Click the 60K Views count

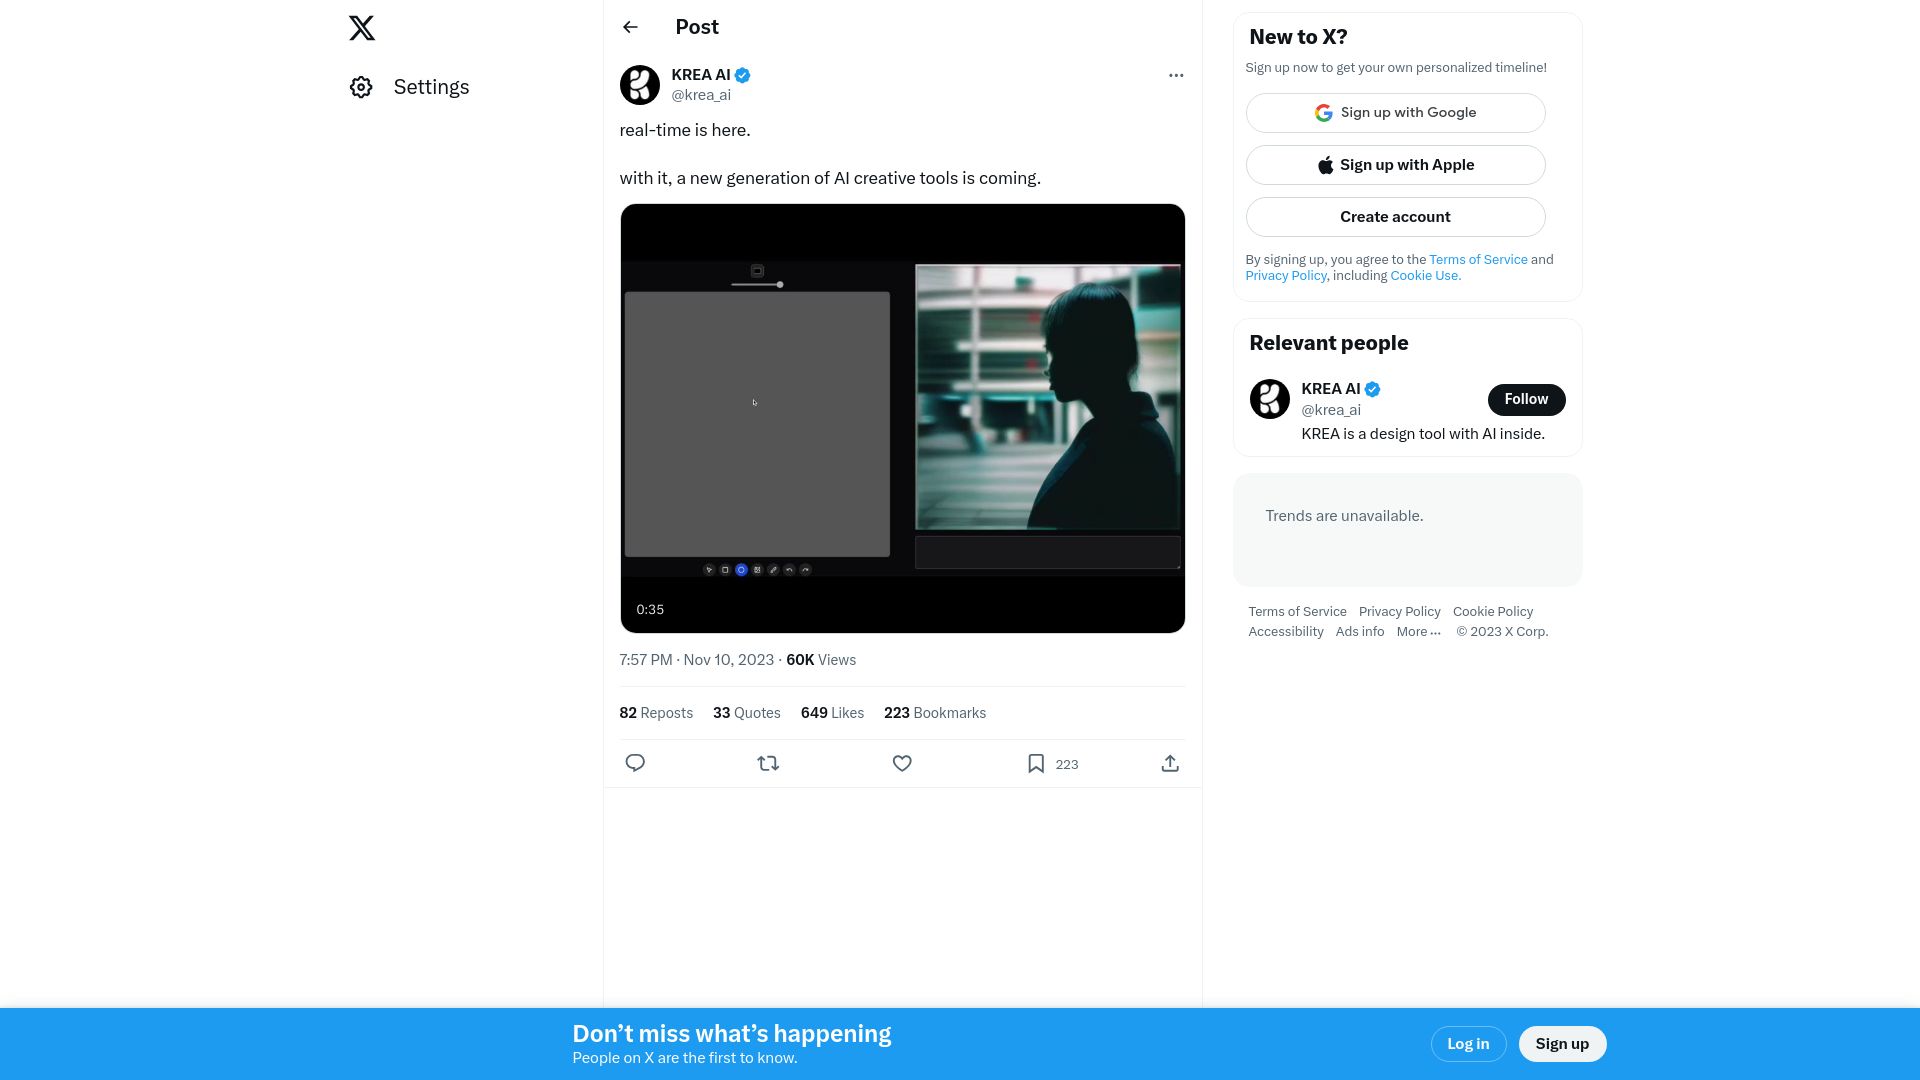821,660
